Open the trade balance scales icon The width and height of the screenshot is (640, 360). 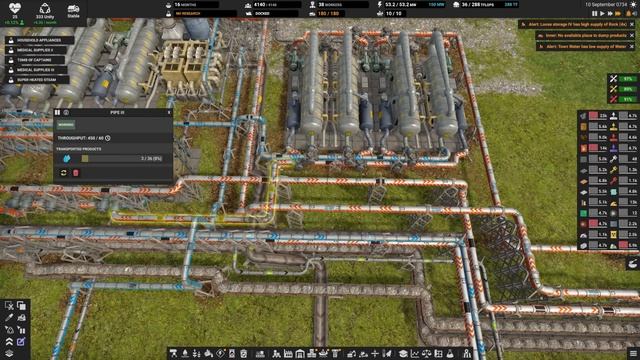(427, 353)
